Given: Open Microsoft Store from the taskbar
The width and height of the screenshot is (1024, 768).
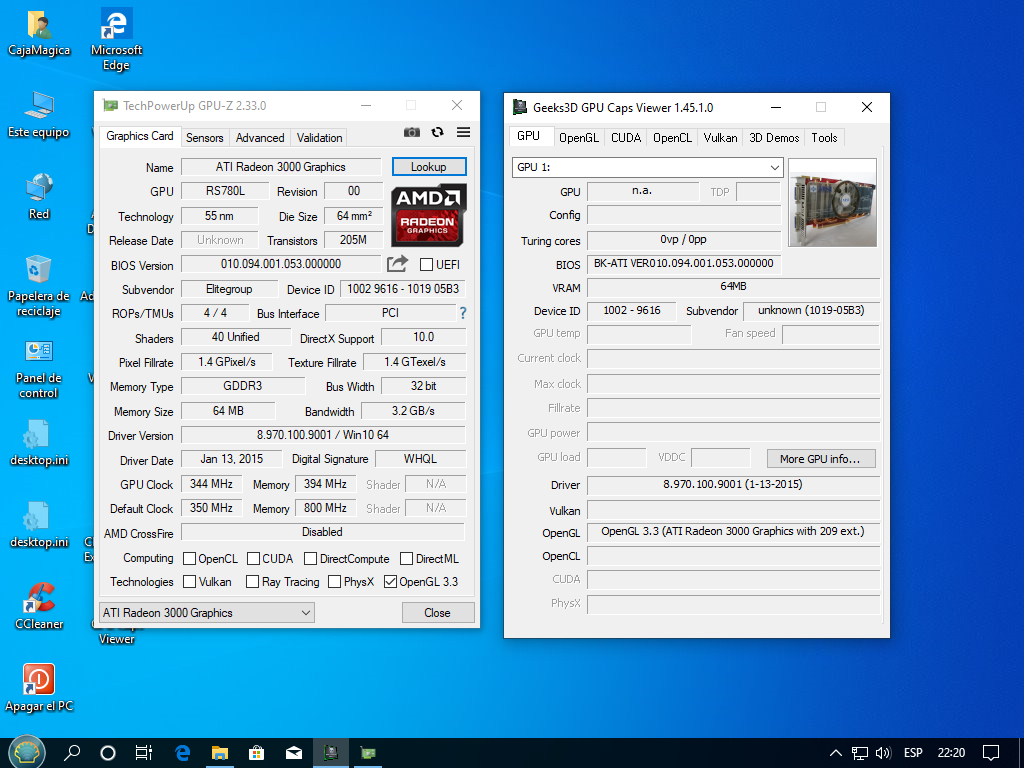Looking at the screenshot, I should click(257, 753).
